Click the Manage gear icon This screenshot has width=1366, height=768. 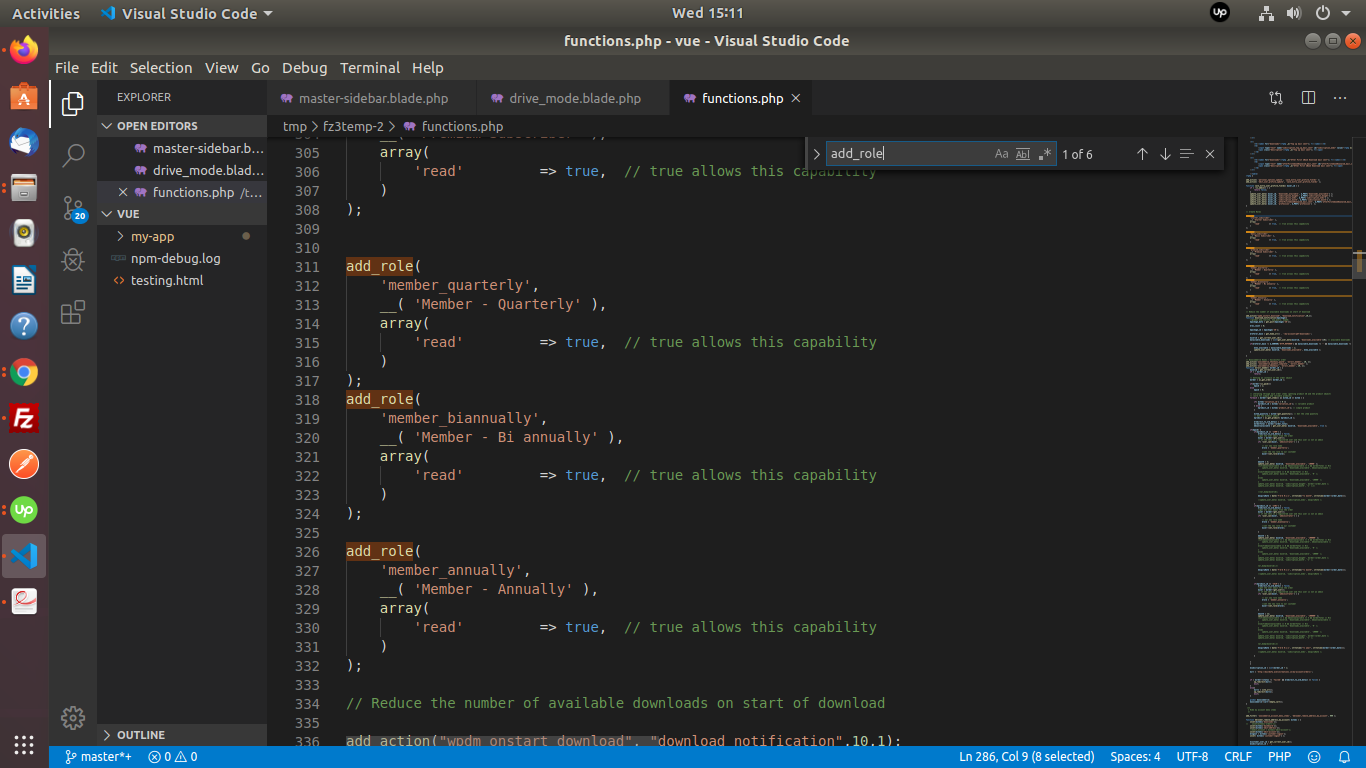(x=73, y=717)
